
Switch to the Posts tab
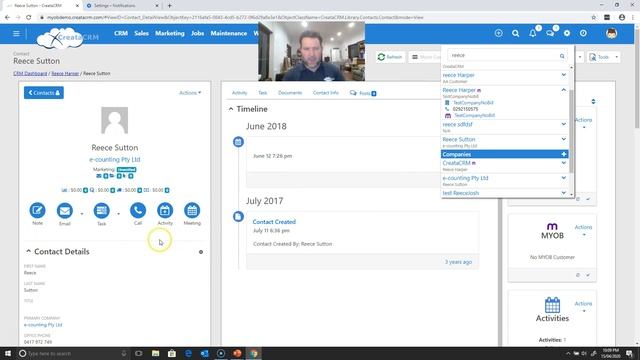tap(363, 93)
